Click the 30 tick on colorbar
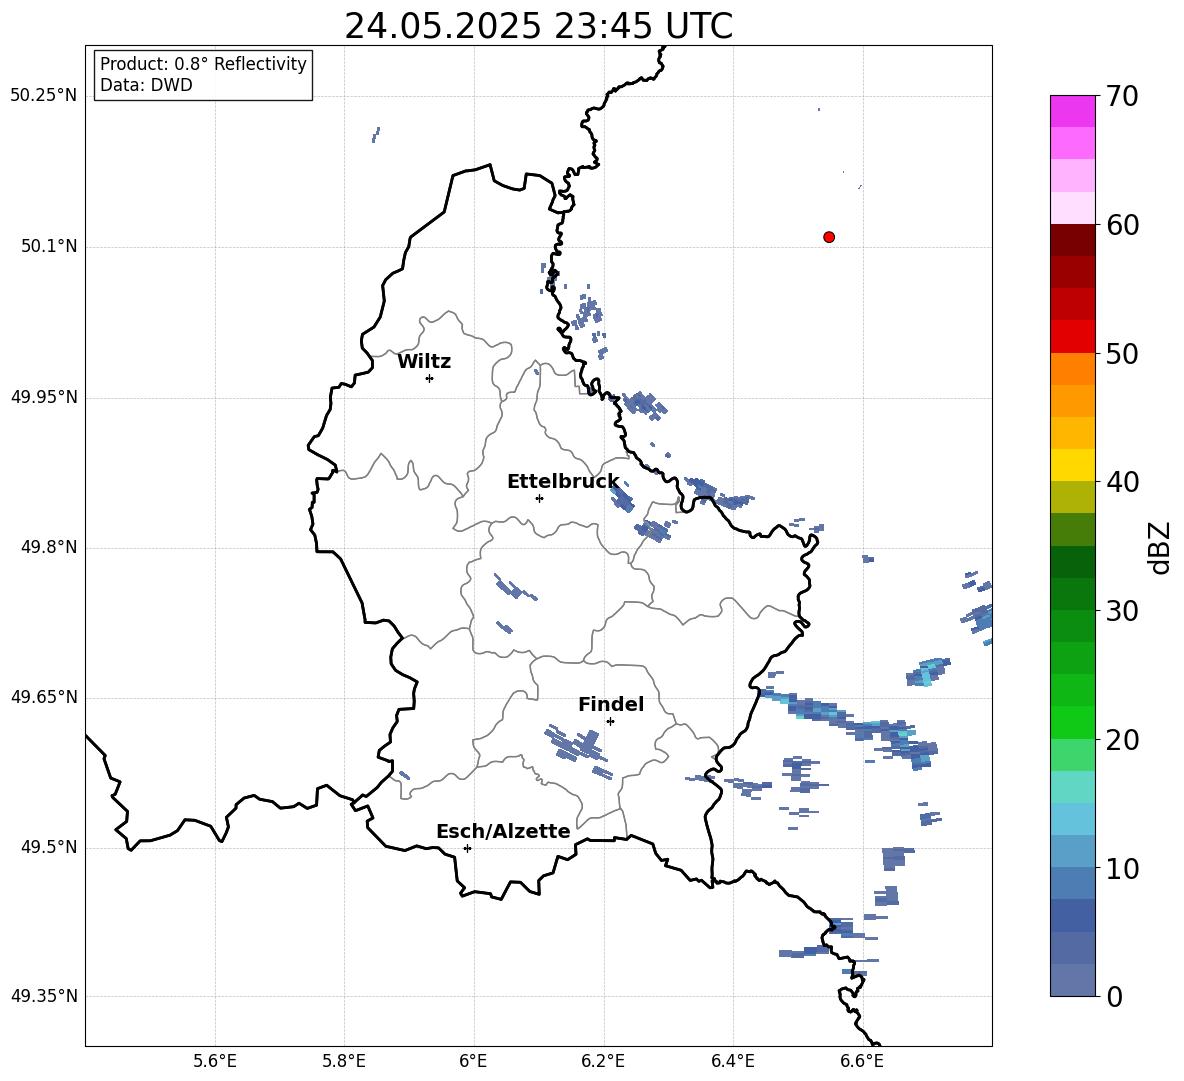 (1122, 611)
